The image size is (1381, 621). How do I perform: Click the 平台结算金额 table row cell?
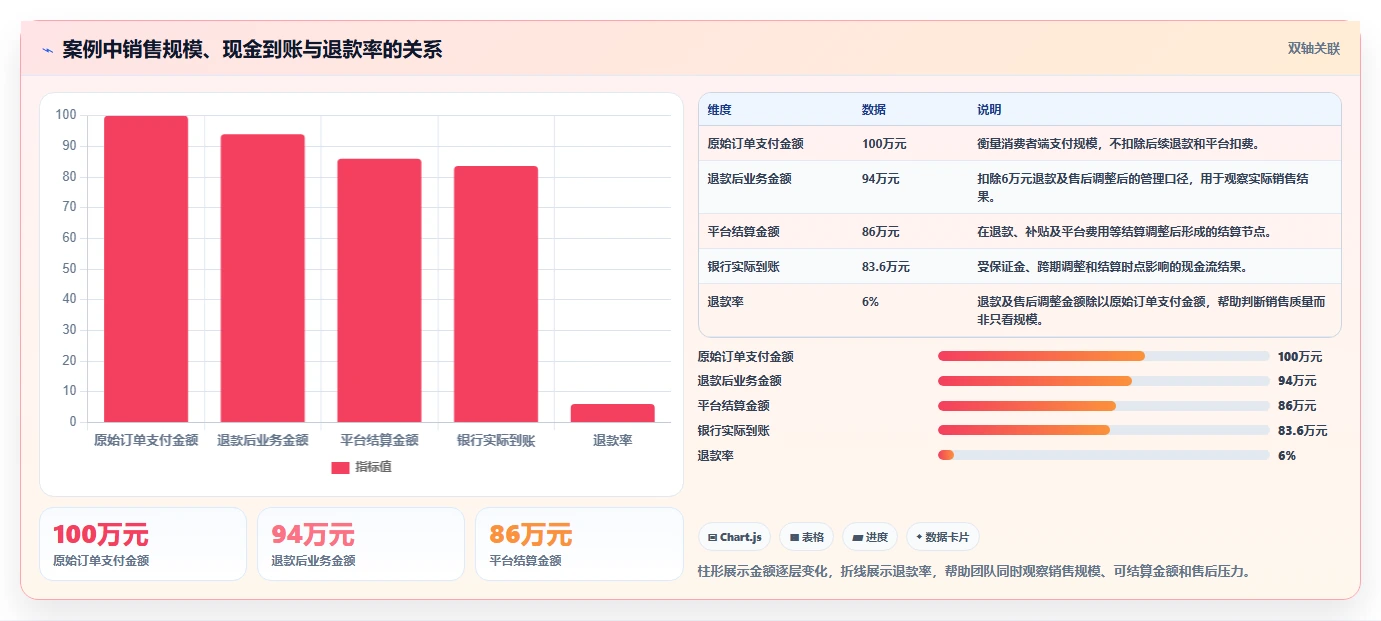point(743,232)
